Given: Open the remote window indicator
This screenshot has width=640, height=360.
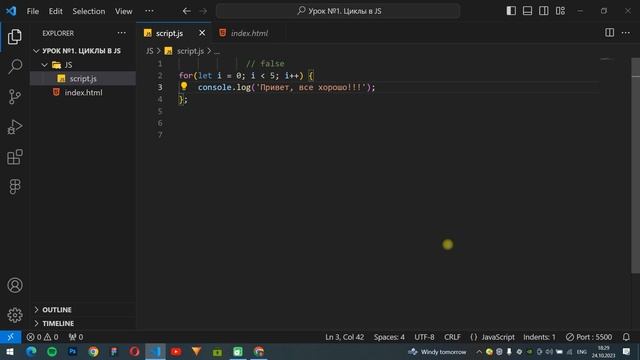Looking at the screenshot, I should click(11, 337).
